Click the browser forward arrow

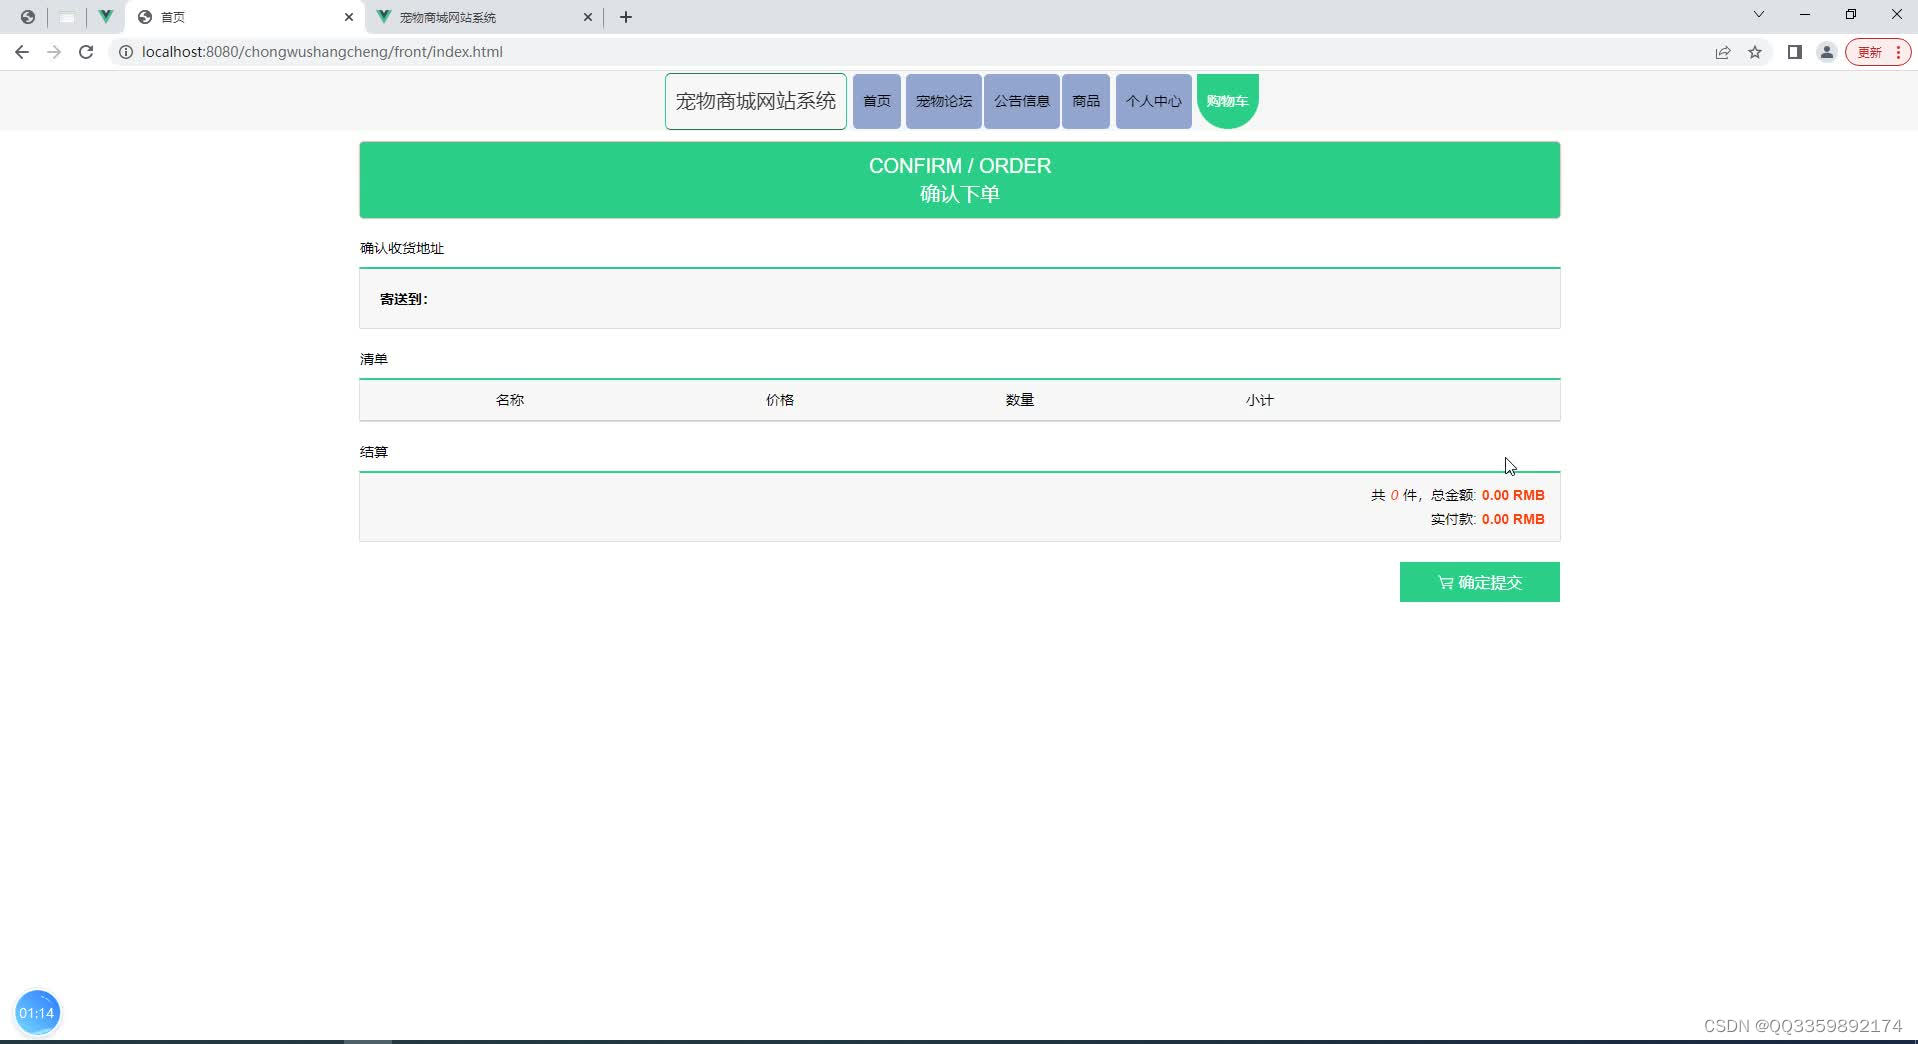tap(54, 52)
